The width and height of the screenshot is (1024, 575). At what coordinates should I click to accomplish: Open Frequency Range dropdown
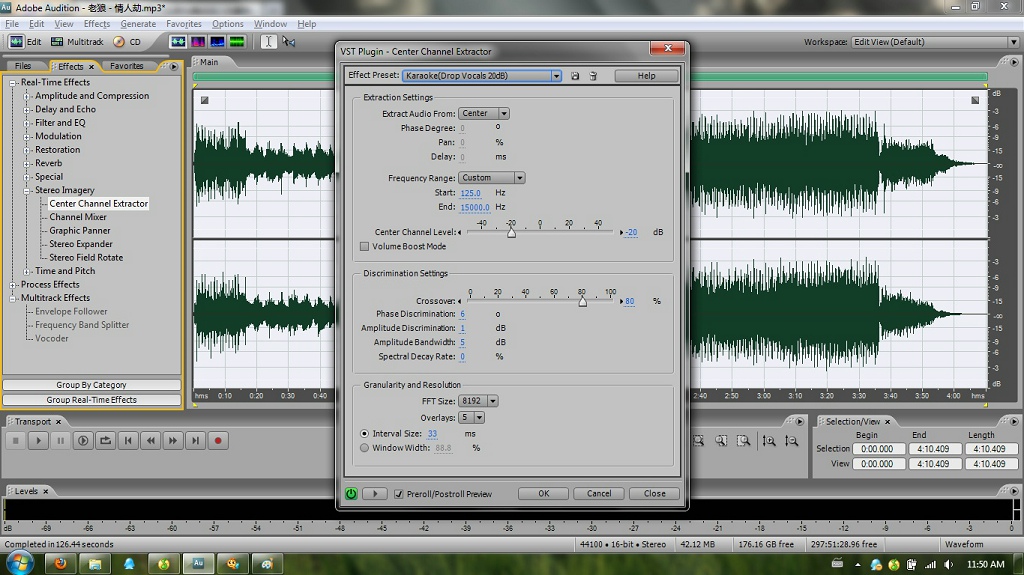519,178
